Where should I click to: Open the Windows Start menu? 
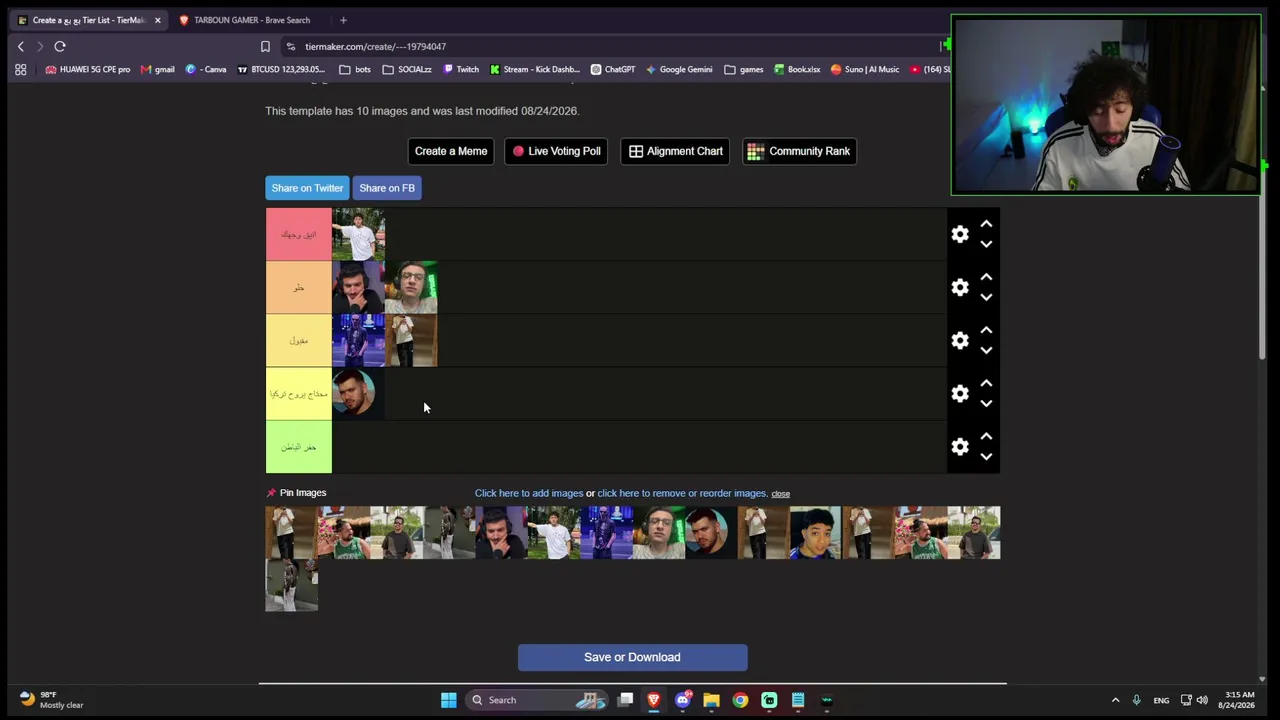coord(449,700)
